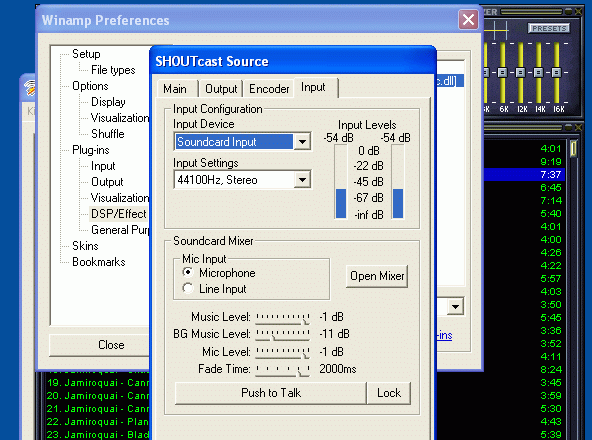The image size is (592, 440).
Task: Select Plug-ins in preferences tree
Action: [x=91, y=150]
